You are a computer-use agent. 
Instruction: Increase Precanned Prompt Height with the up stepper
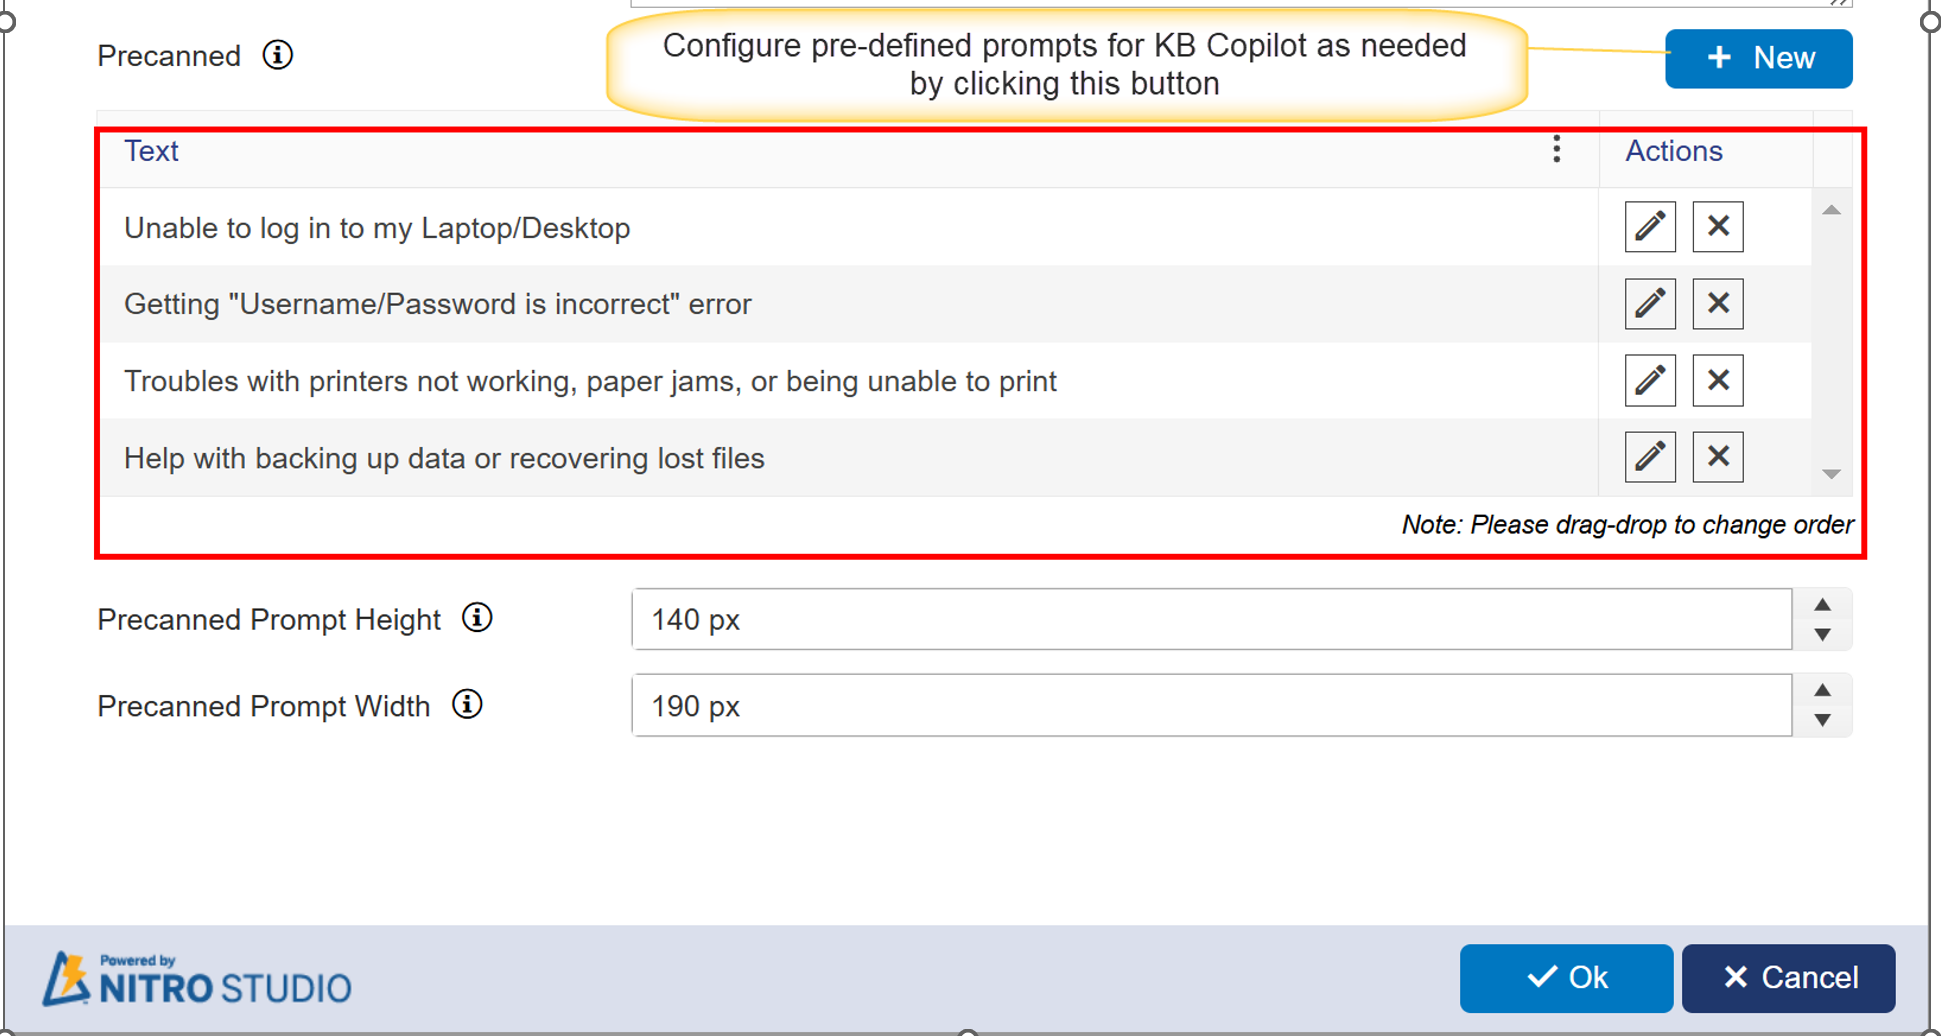[x=1822, y=605]
